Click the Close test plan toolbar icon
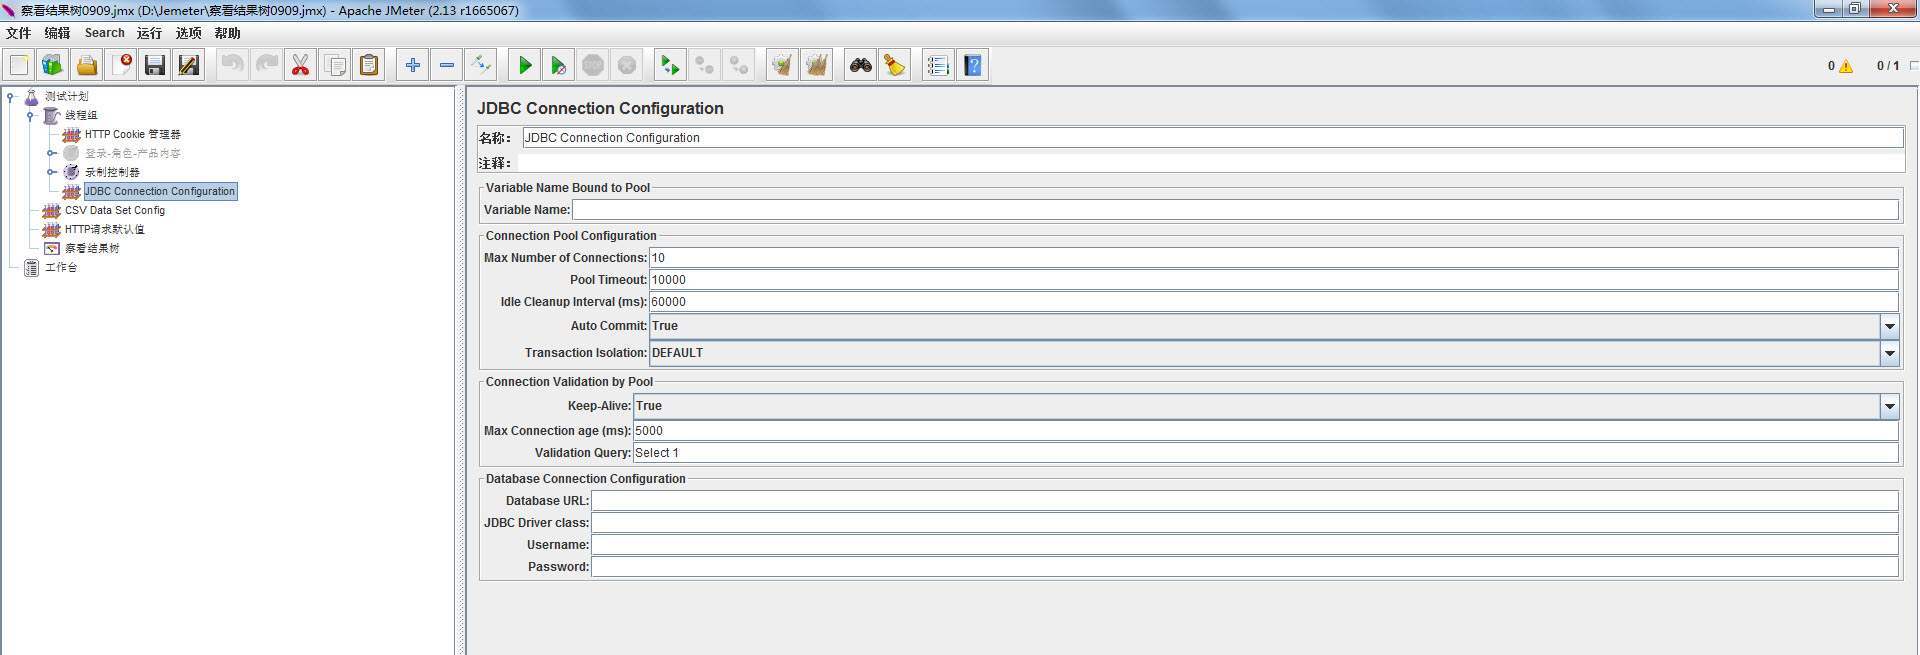Image resolution: width=1920 pixels, height=655 pixels. [121, 65]
